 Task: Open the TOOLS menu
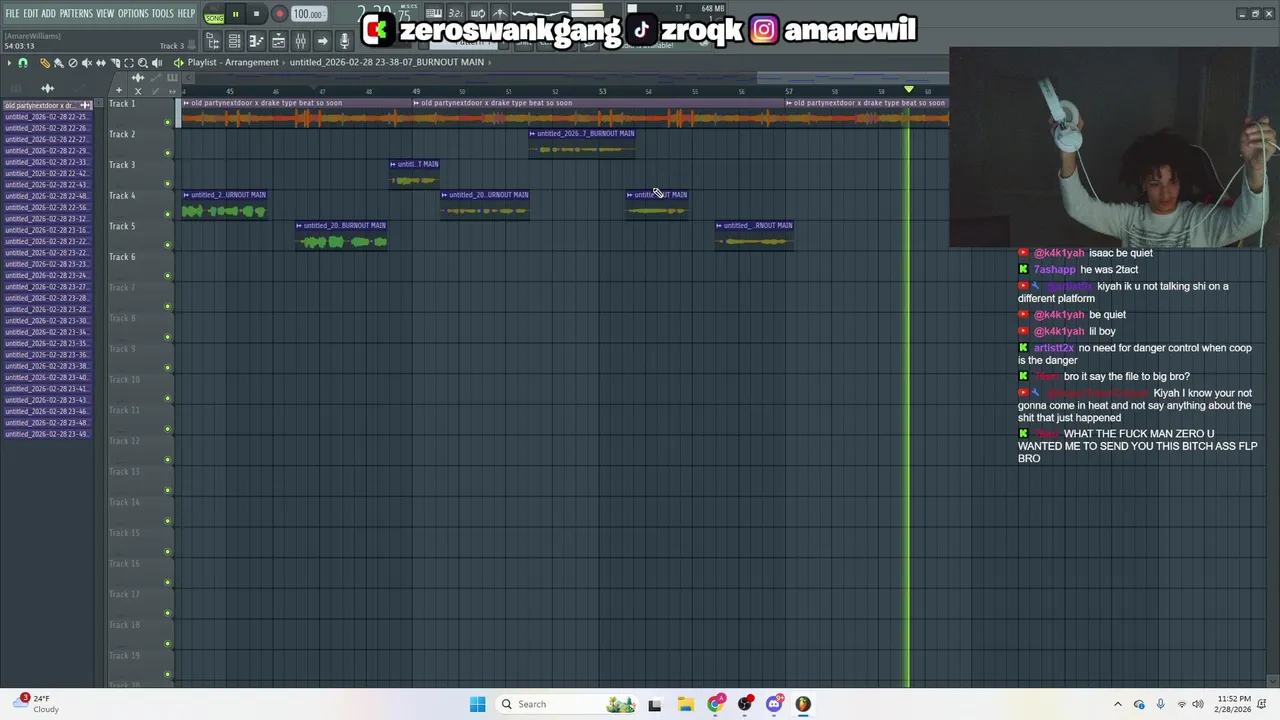[163, 14]
